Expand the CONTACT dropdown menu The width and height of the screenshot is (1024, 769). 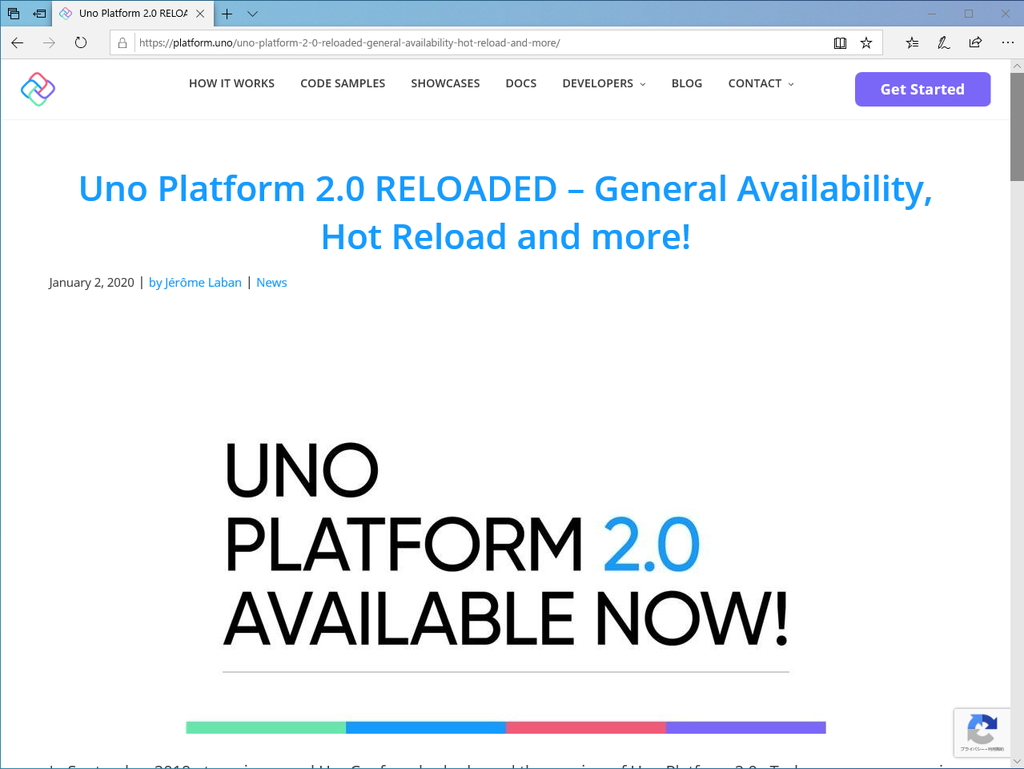pos(755,84)
